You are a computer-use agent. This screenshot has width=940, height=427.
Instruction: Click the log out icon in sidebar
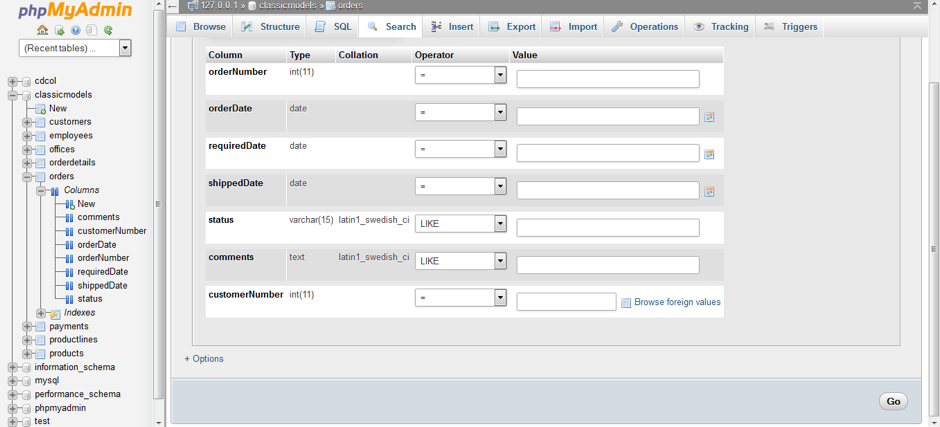click(x=59, y=30)
